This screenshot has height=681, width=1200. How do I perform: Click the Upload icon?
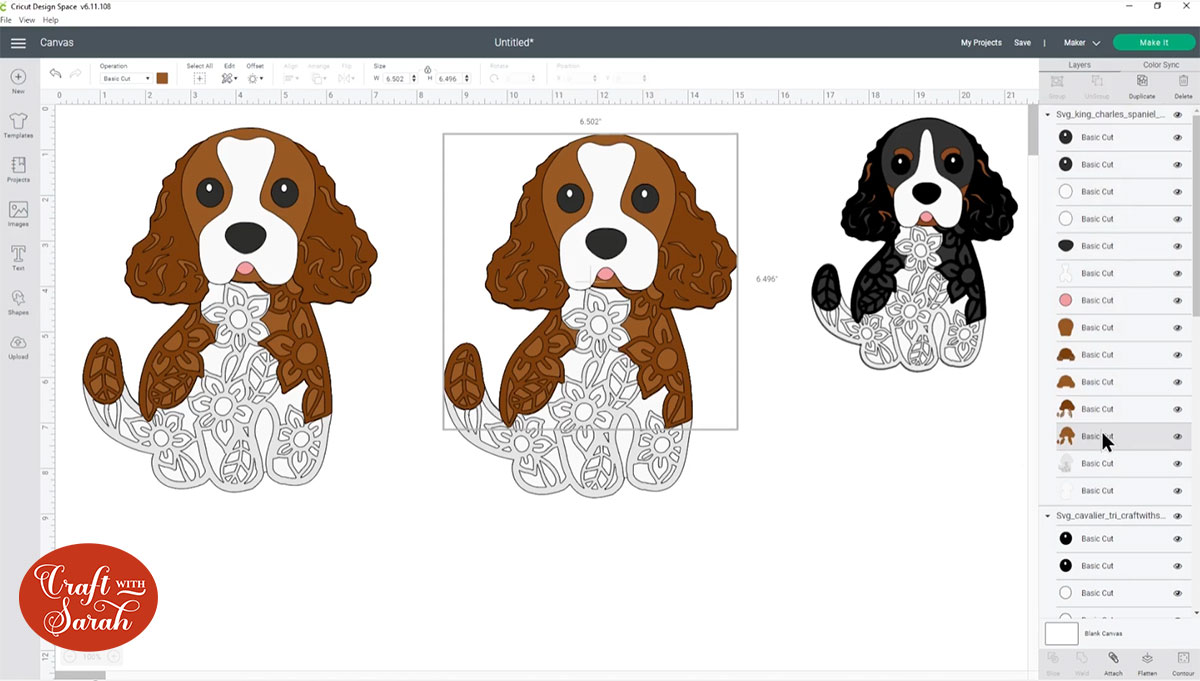pyautogui.click(x=18, y=345)
